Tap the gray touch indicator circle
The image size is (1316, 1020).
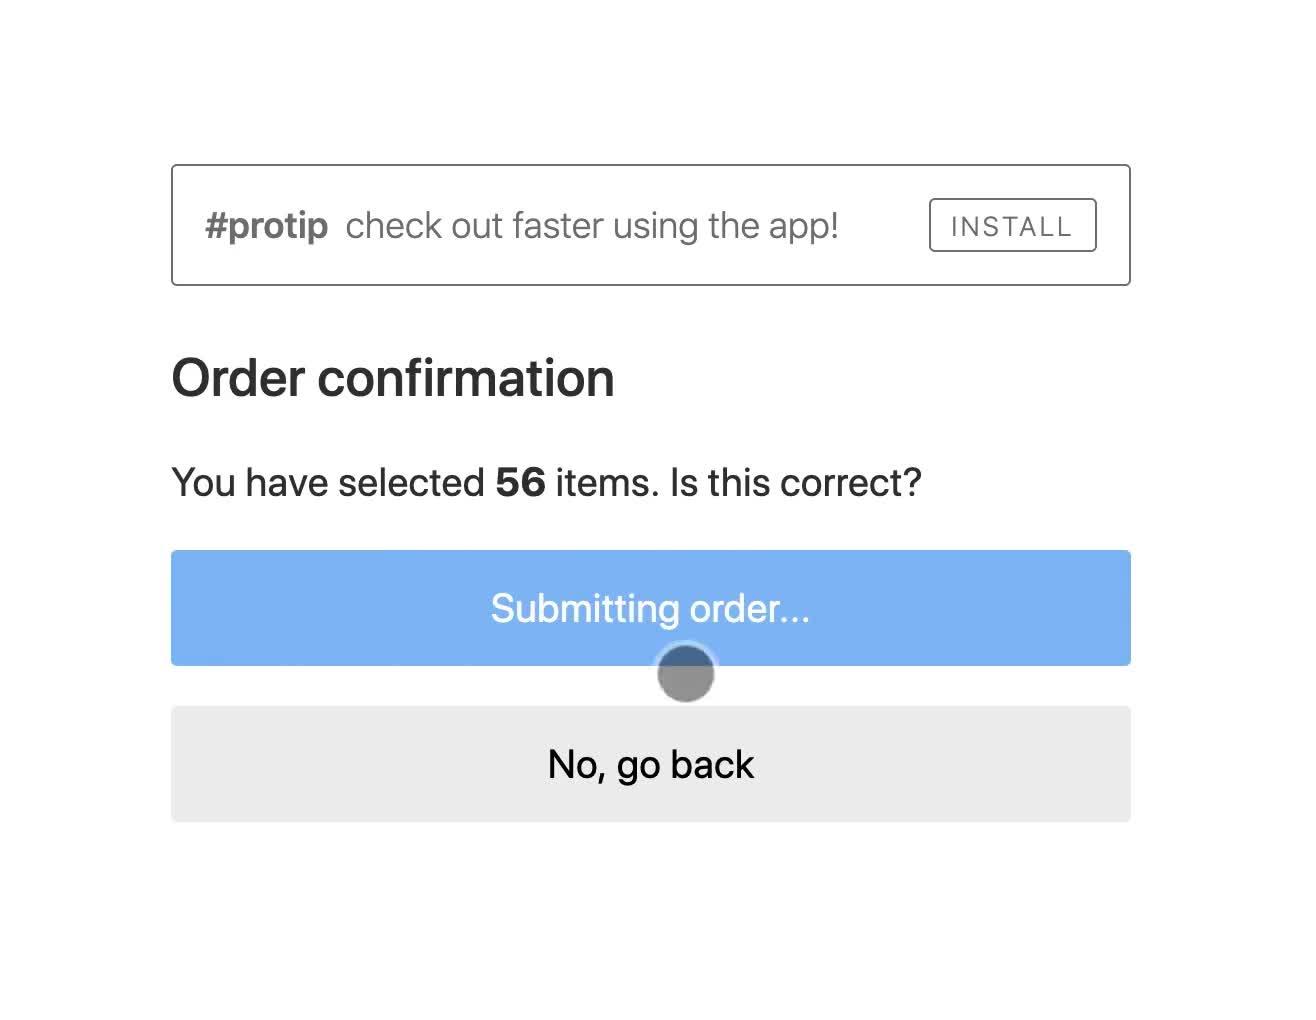coord(686,673)
